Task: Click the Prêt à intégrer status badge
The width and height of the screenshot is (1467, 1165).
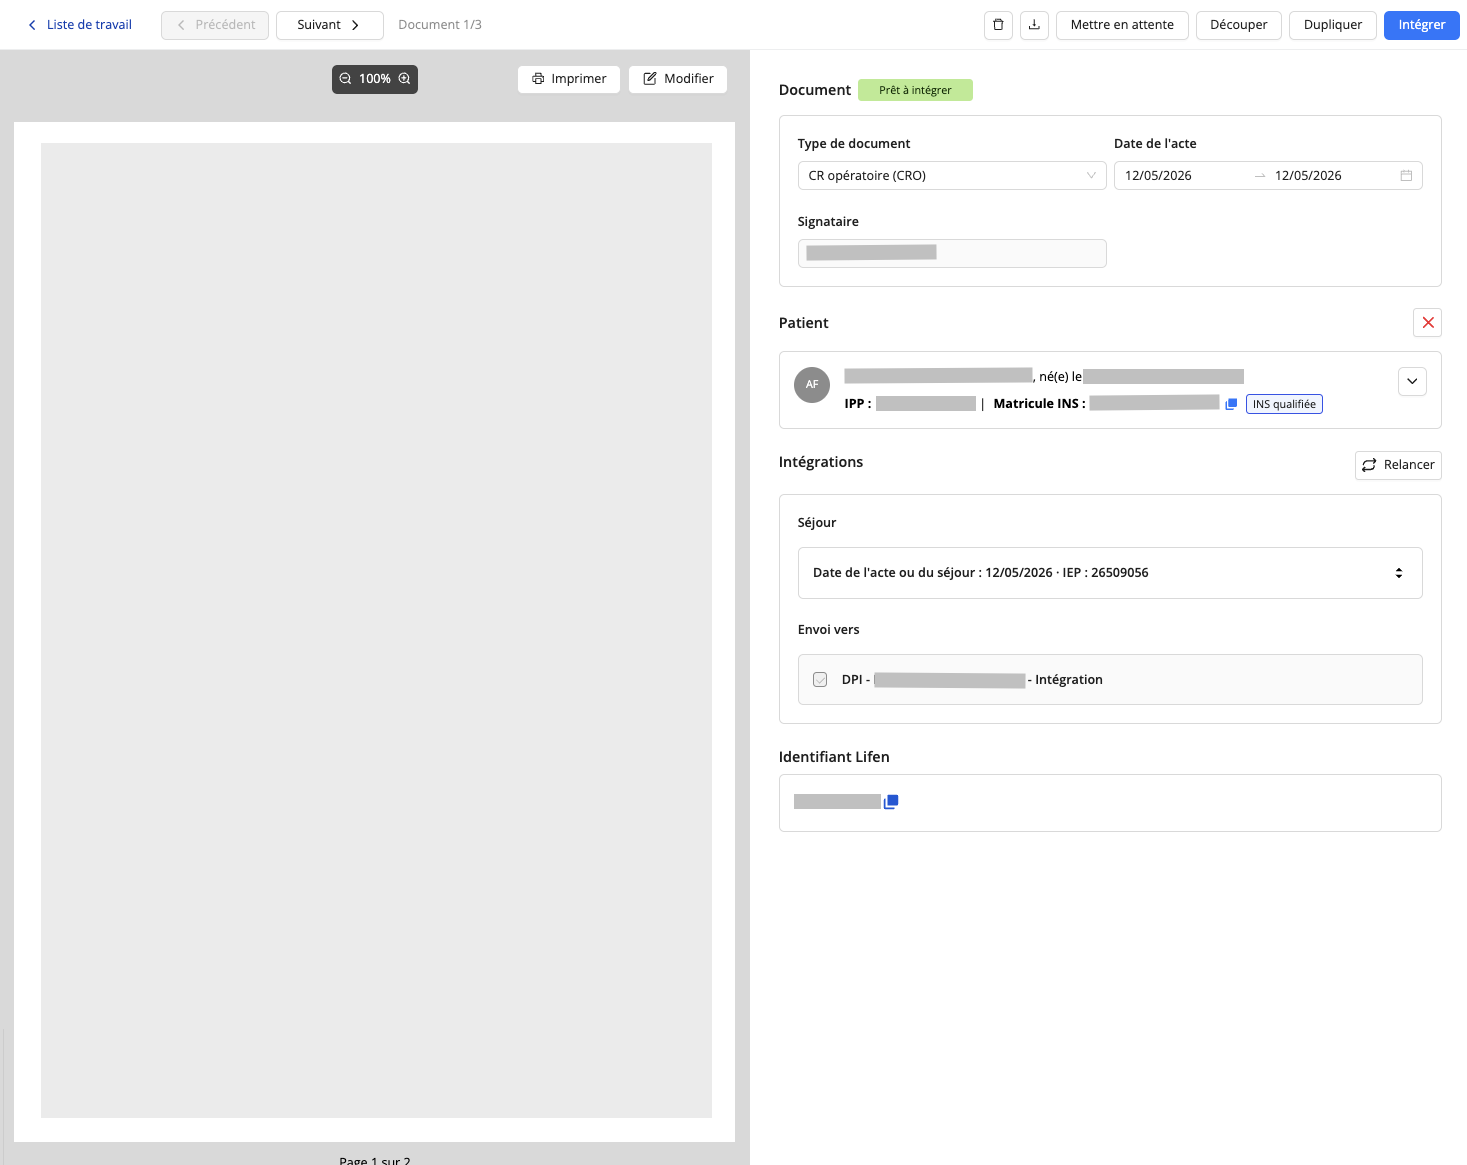Action: (x=915, y=90)
